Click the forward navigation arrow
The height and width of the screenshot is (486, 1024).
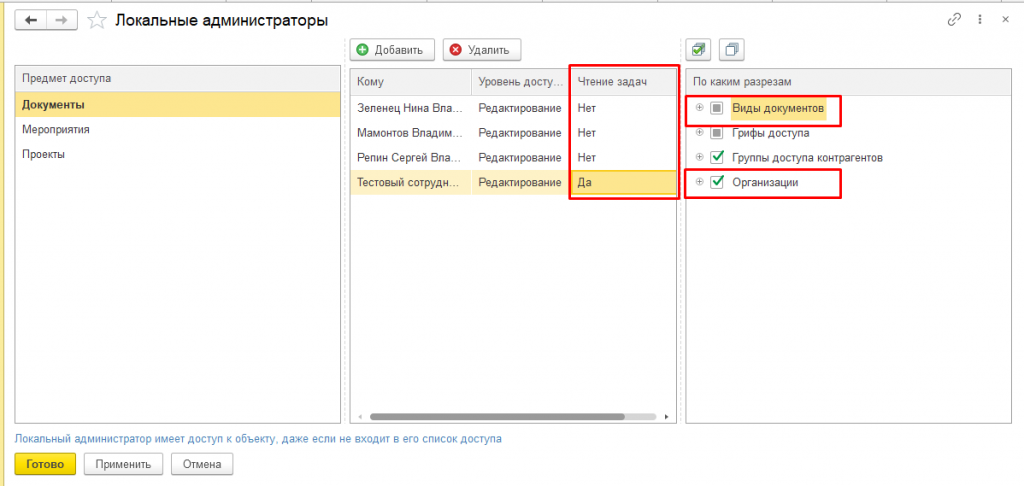[61, 20]
